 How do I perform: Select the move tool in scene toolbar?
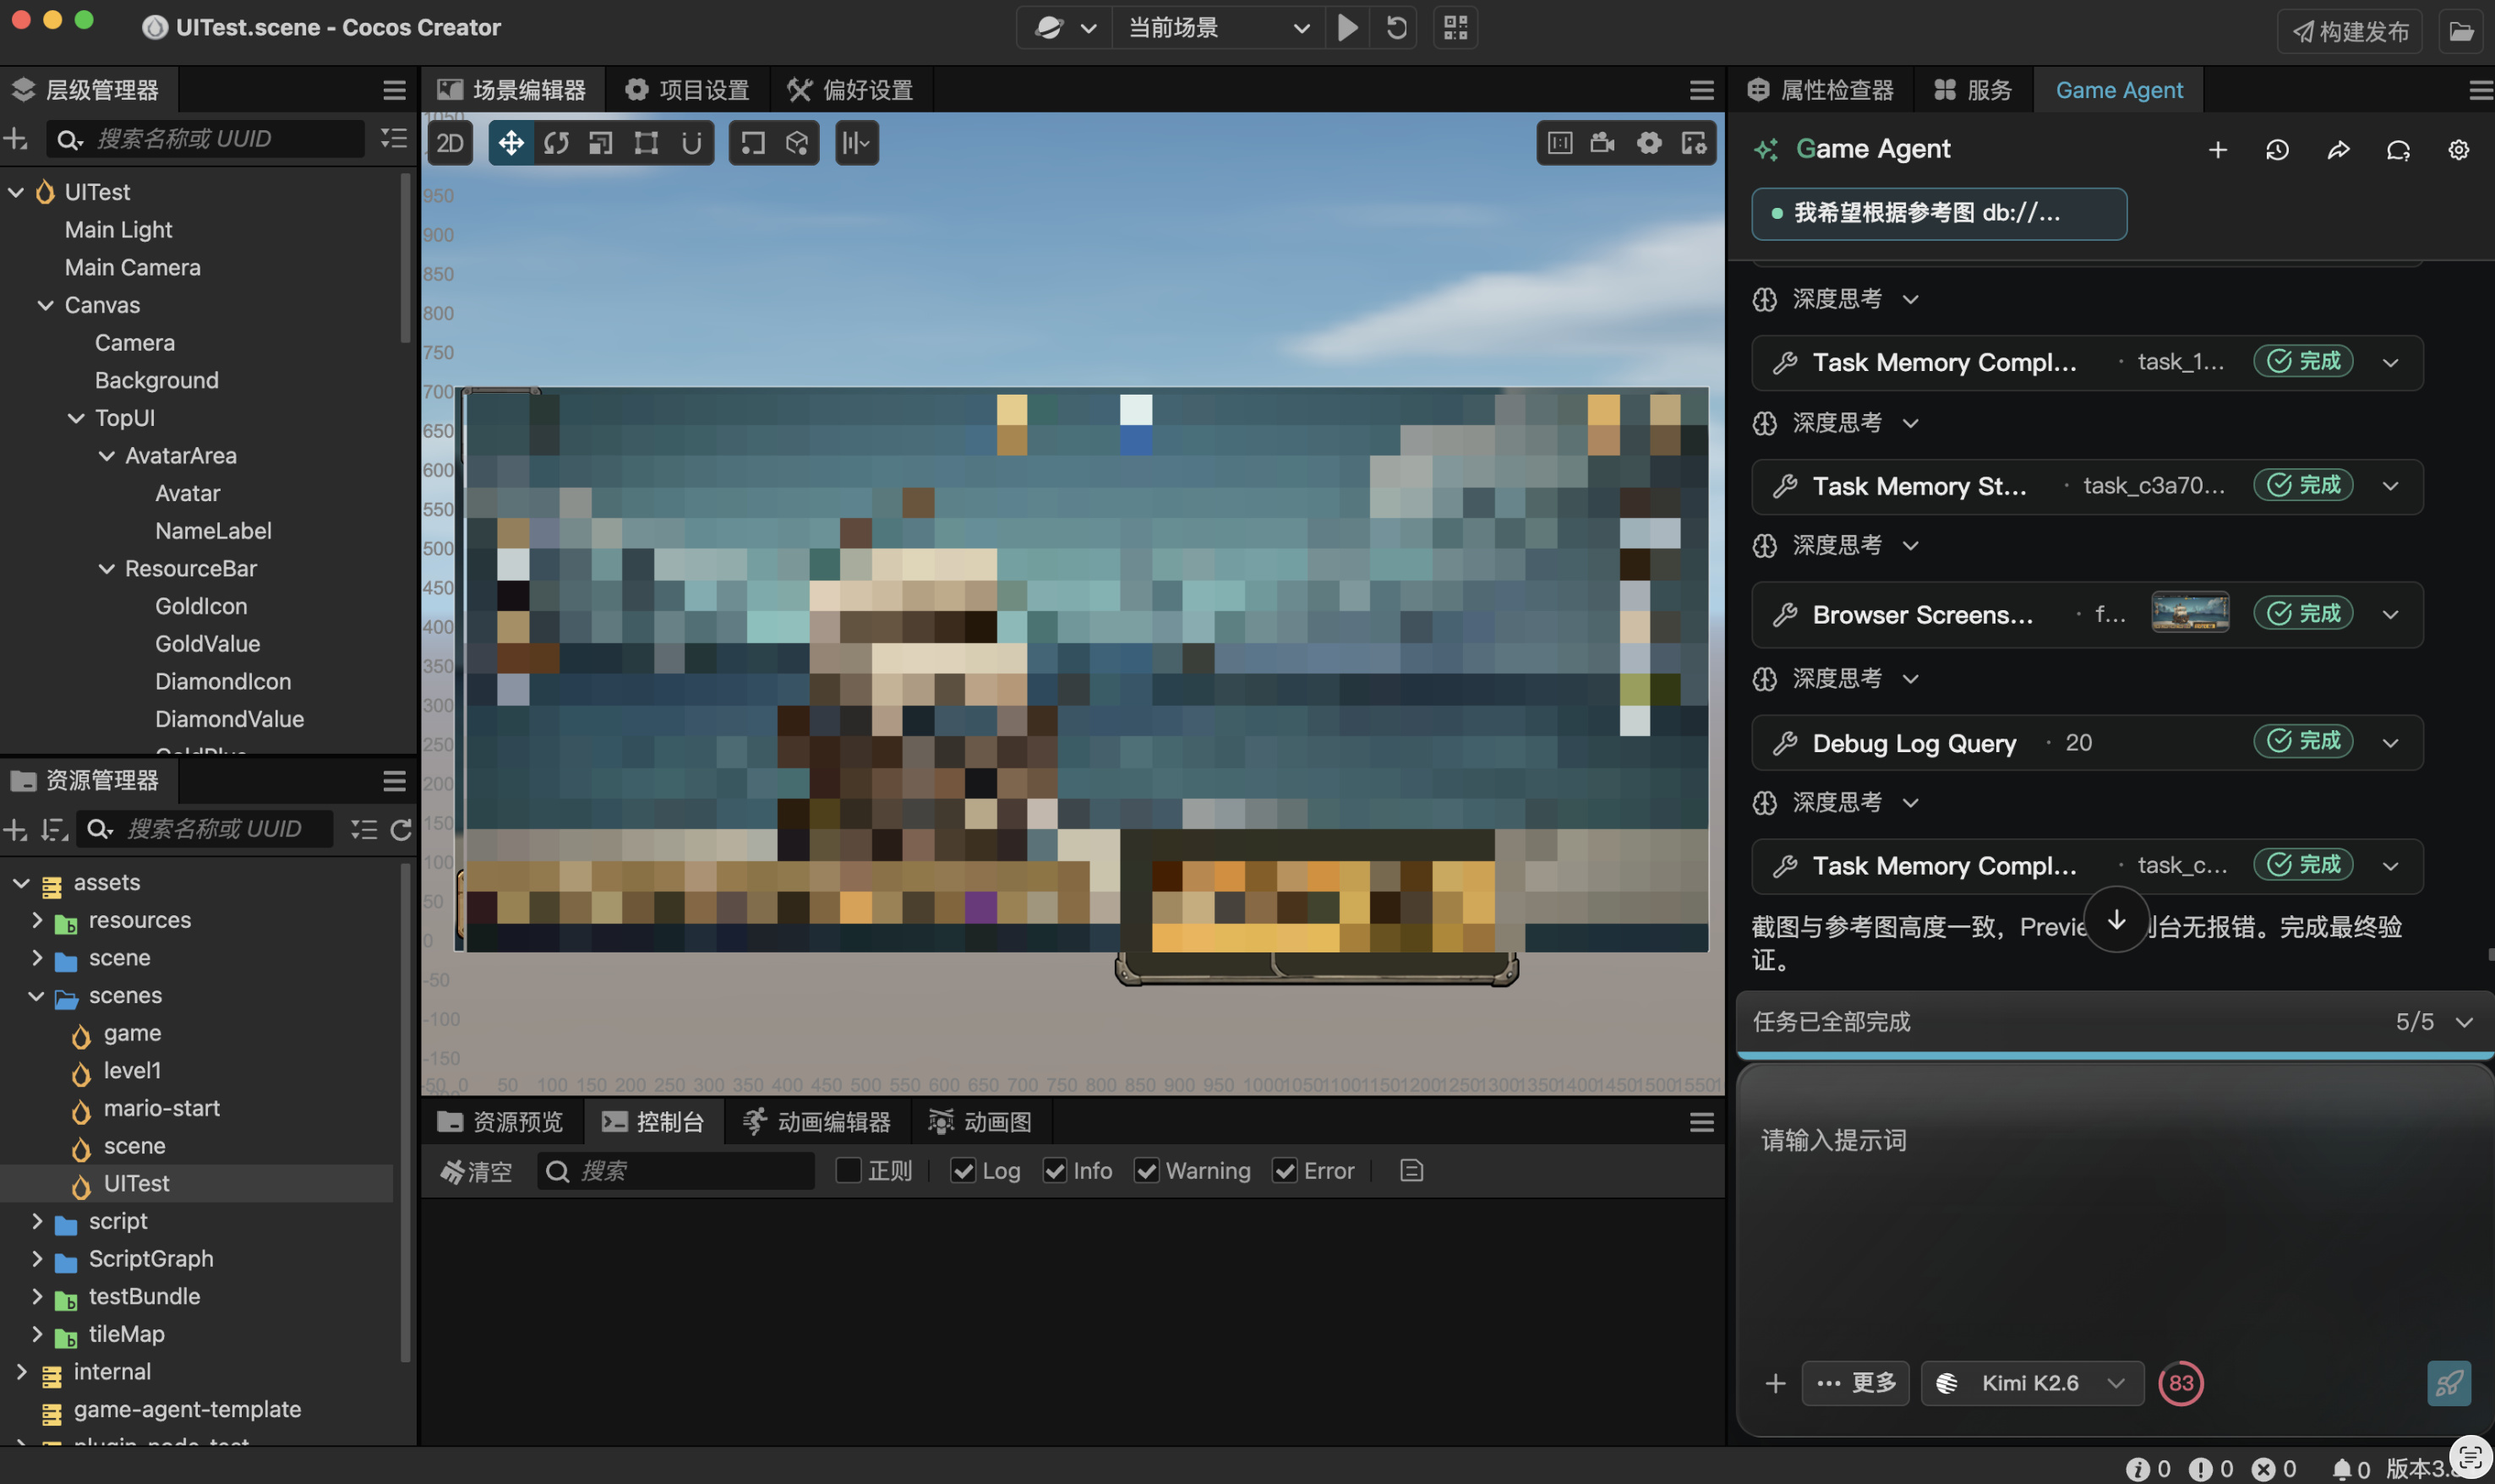pos(511,143)
